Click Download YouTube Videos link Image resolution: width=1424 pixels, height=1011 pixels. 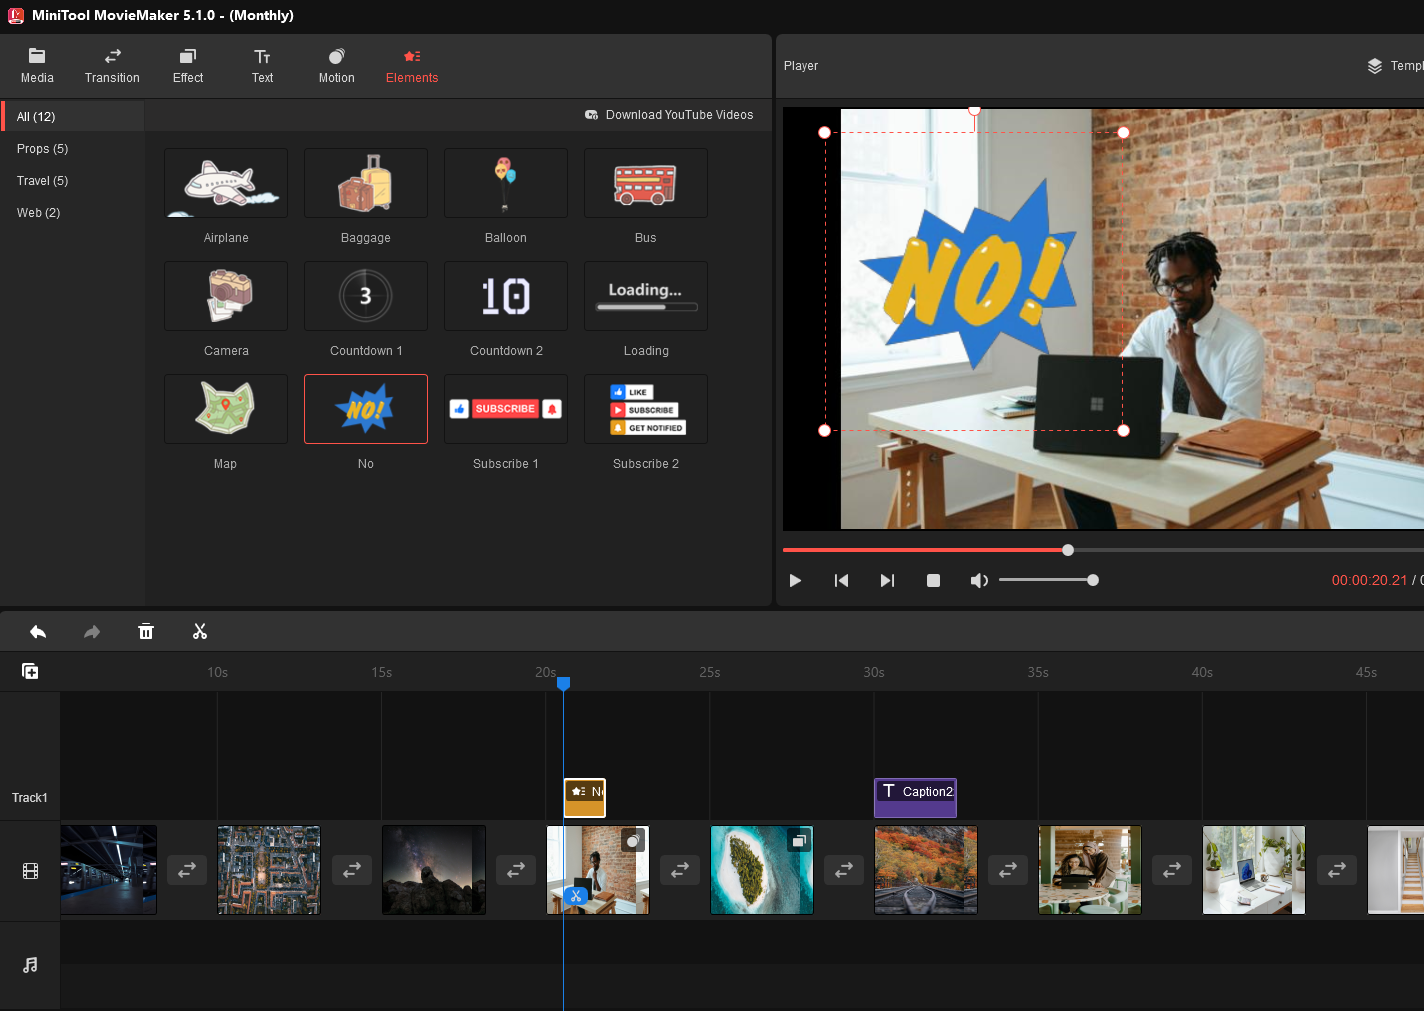pos(669,115)
